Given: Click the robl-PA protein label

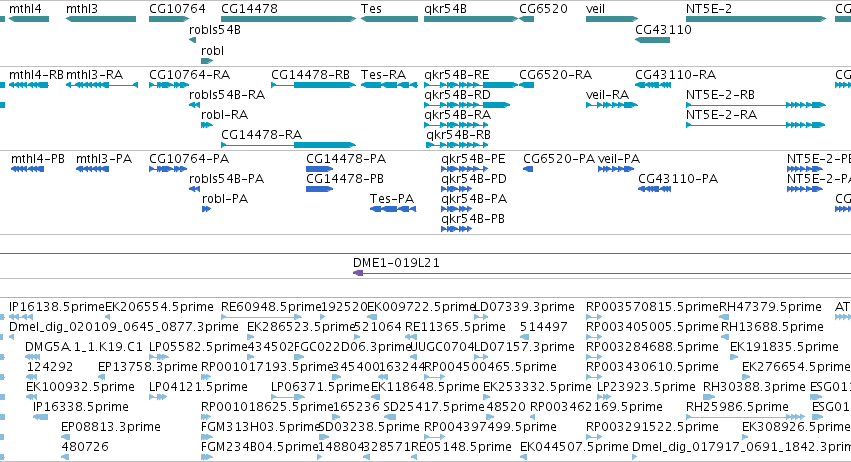Looking at the screenshot, I should 225,199.
